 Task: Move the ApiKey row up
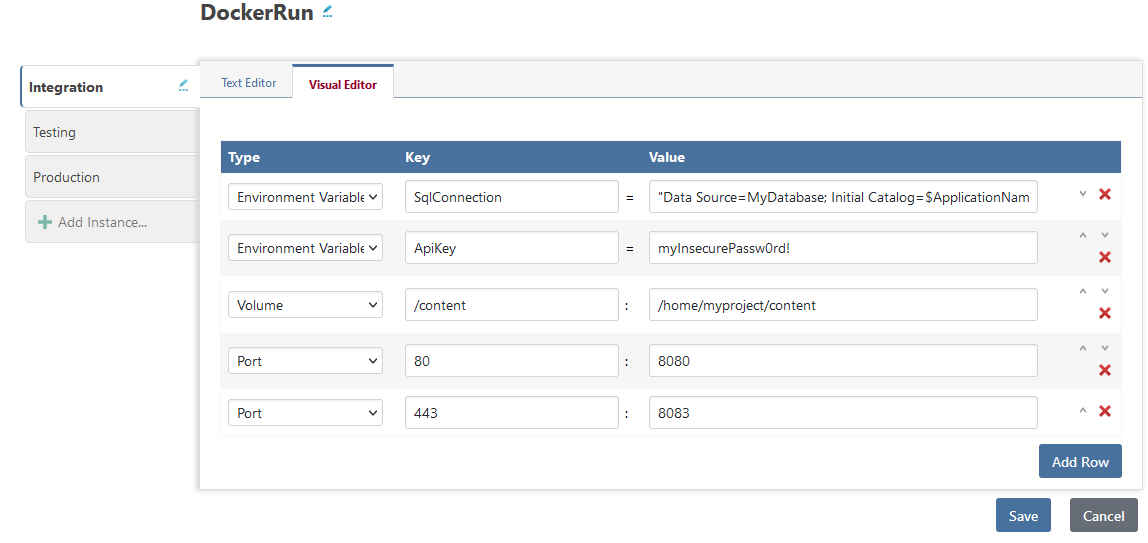[x=1082, y=236]
